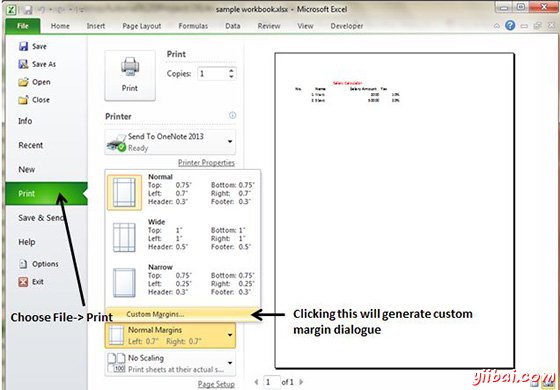Open the Help section in sidebar
The image size is (560, 390).
tap(27, 242)
